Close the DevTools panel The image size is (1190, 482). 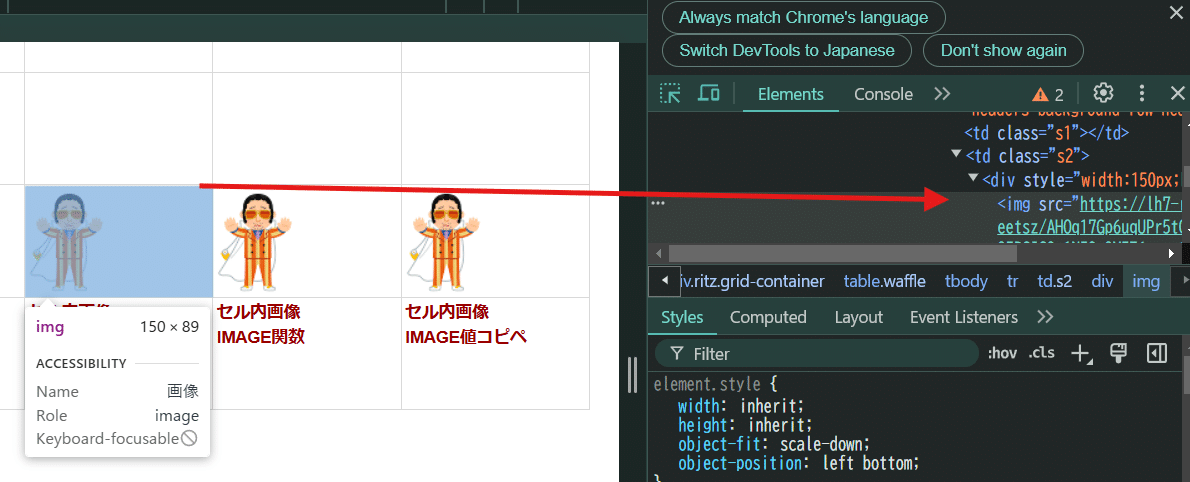coord(1177,93)
